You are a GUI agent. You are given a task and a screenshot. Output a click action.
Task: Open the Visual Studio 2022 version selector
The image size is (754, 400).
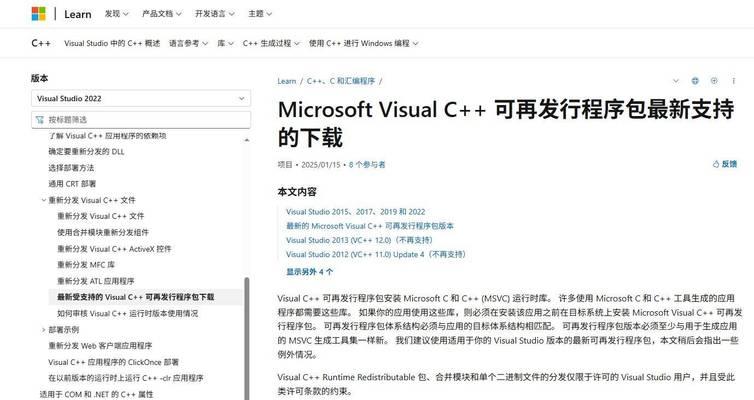[x=141, y=99]
